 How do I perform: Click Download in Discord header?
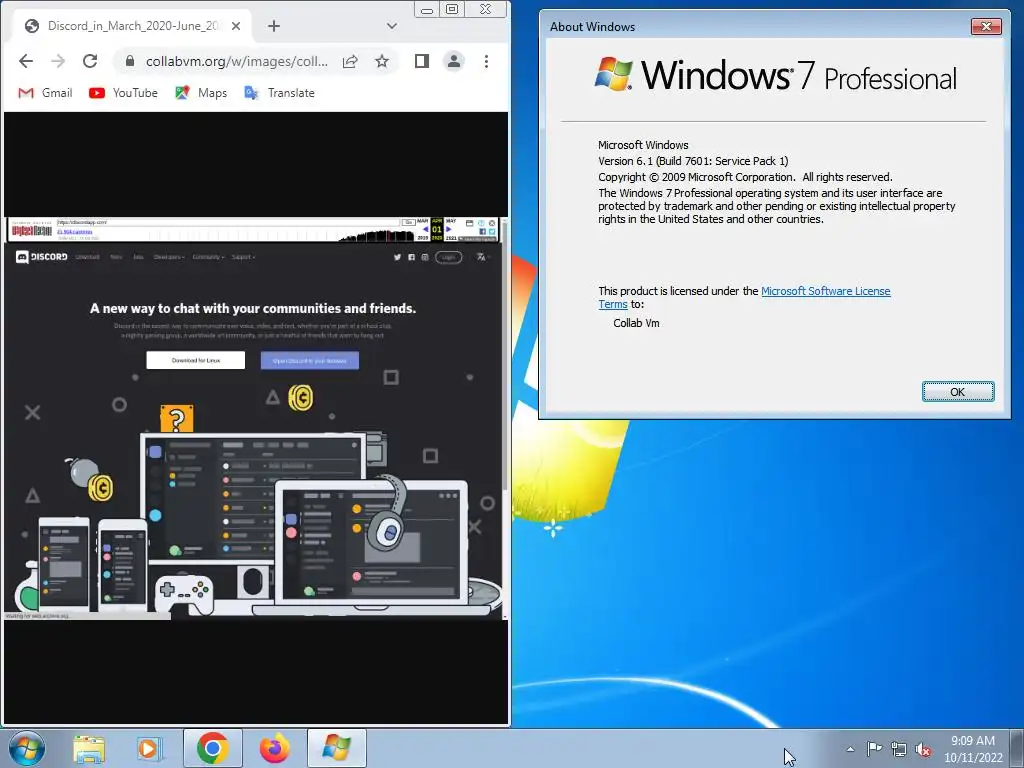click(x=88, y=257)
